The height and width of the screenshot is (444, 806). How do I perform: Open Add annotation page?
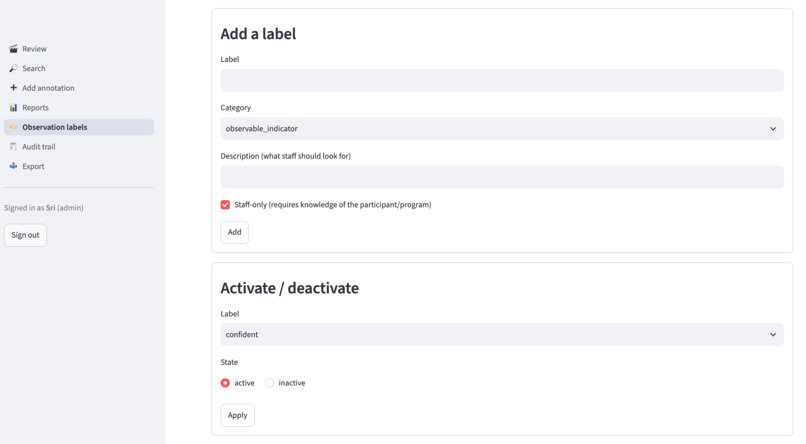(x=79, y=88)
